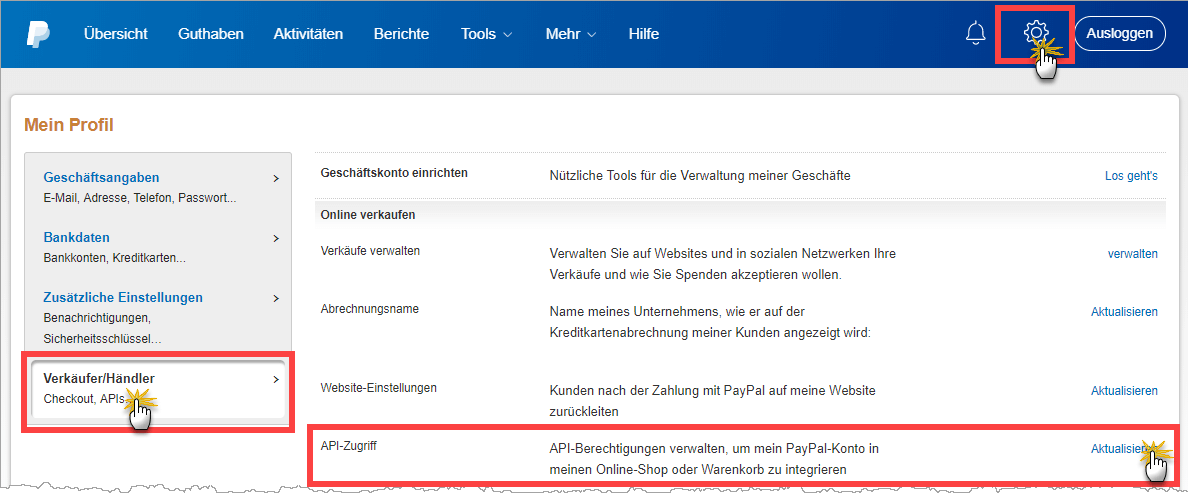Click 'Checkout, APIs' subtitle text
Image resolution: width=1188 pixels, height=493 pixels.
point(85,399)
